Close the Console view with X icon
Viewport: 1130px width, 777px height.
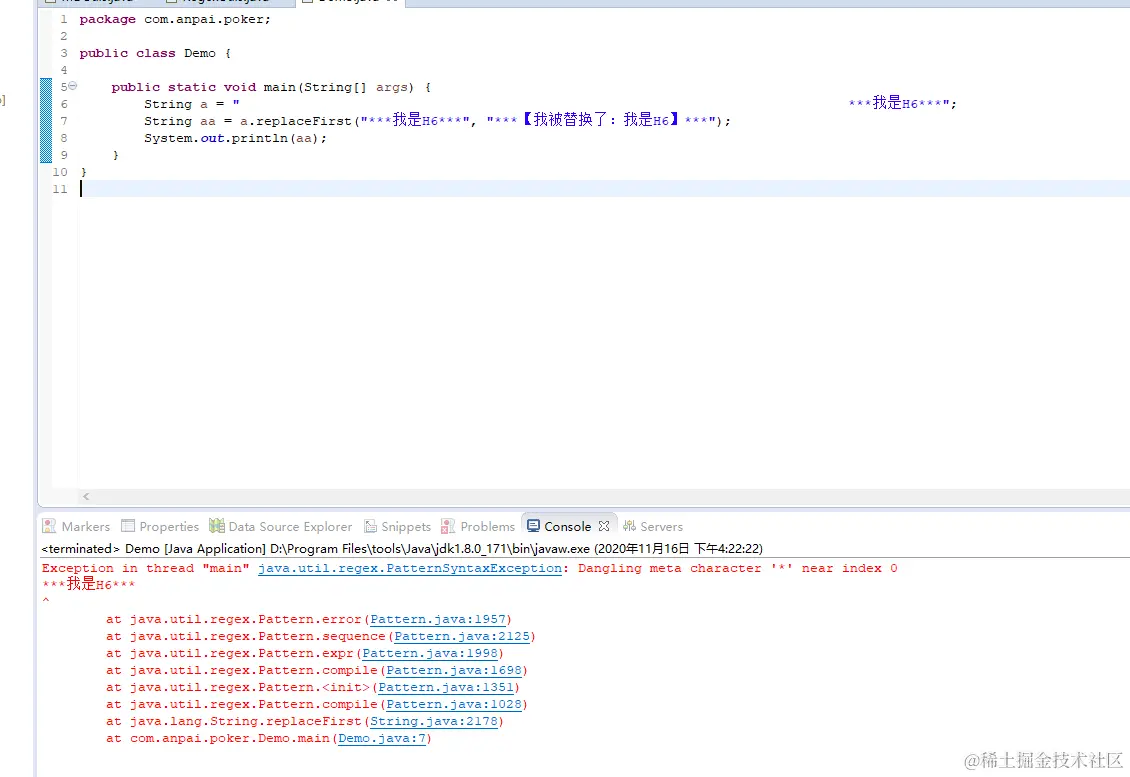pyautogui.click(x=604, y=526)
